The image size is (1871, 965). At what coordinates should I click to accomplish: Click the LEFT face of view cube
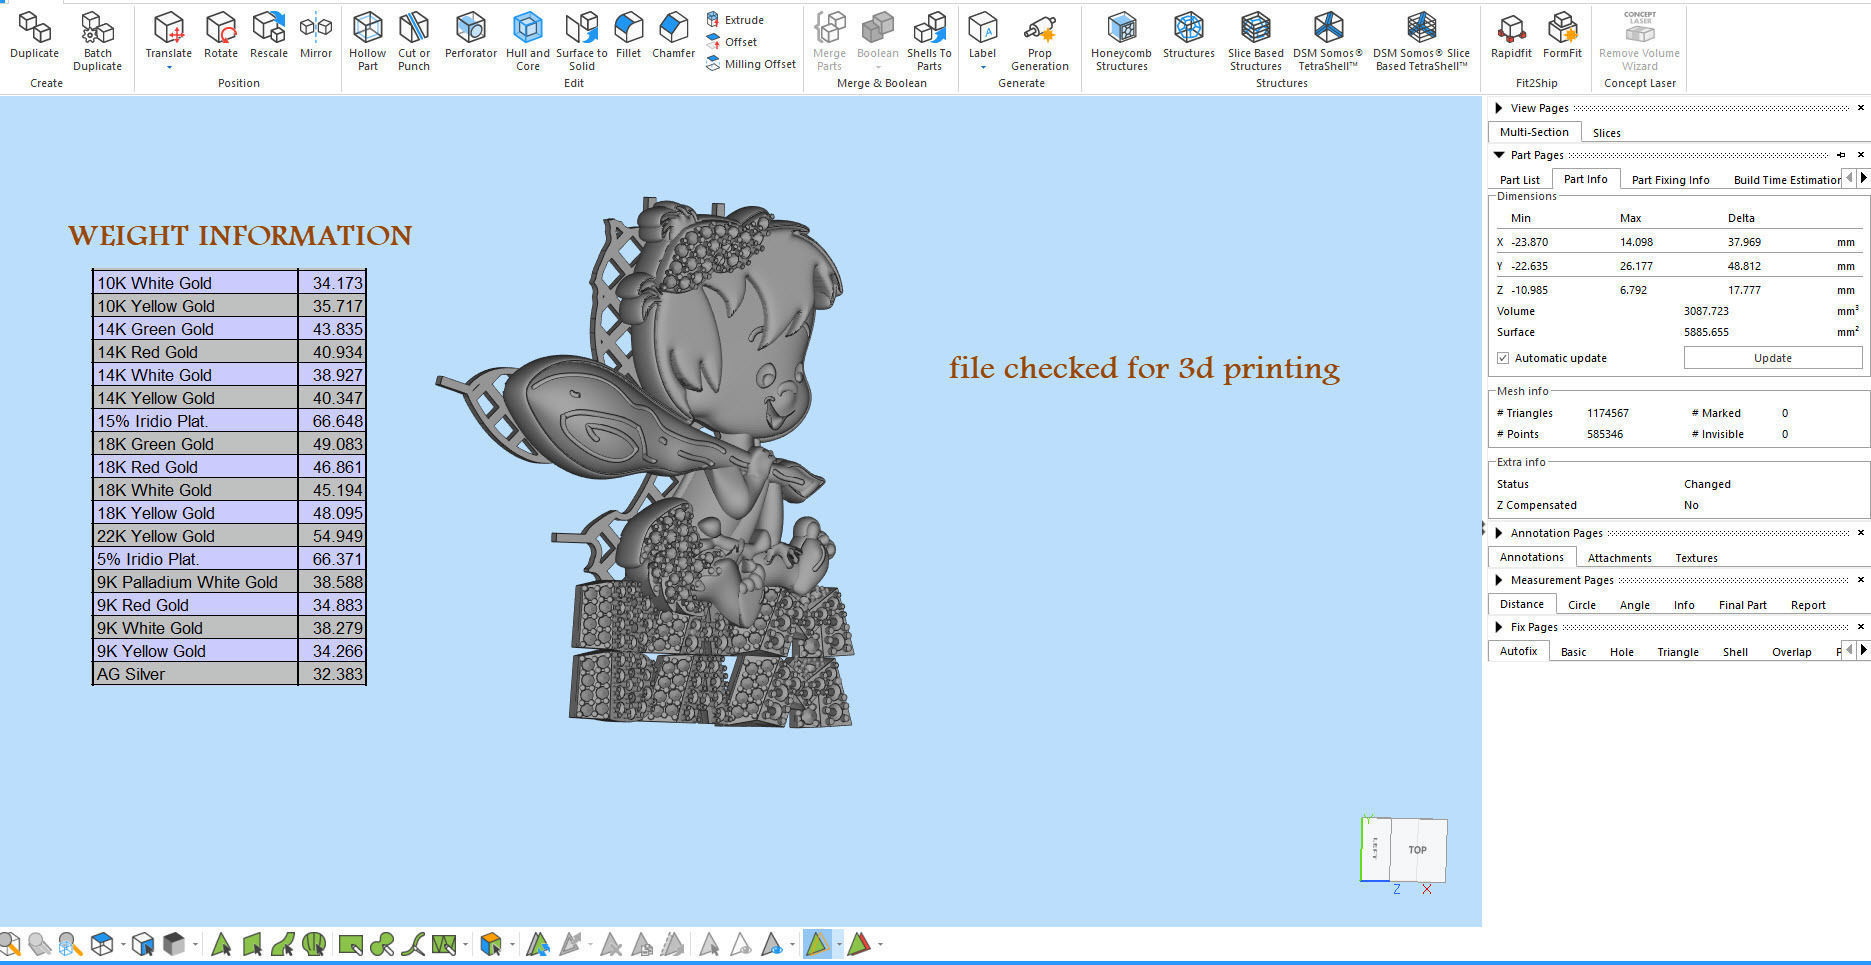click(x=1376, y=849)
